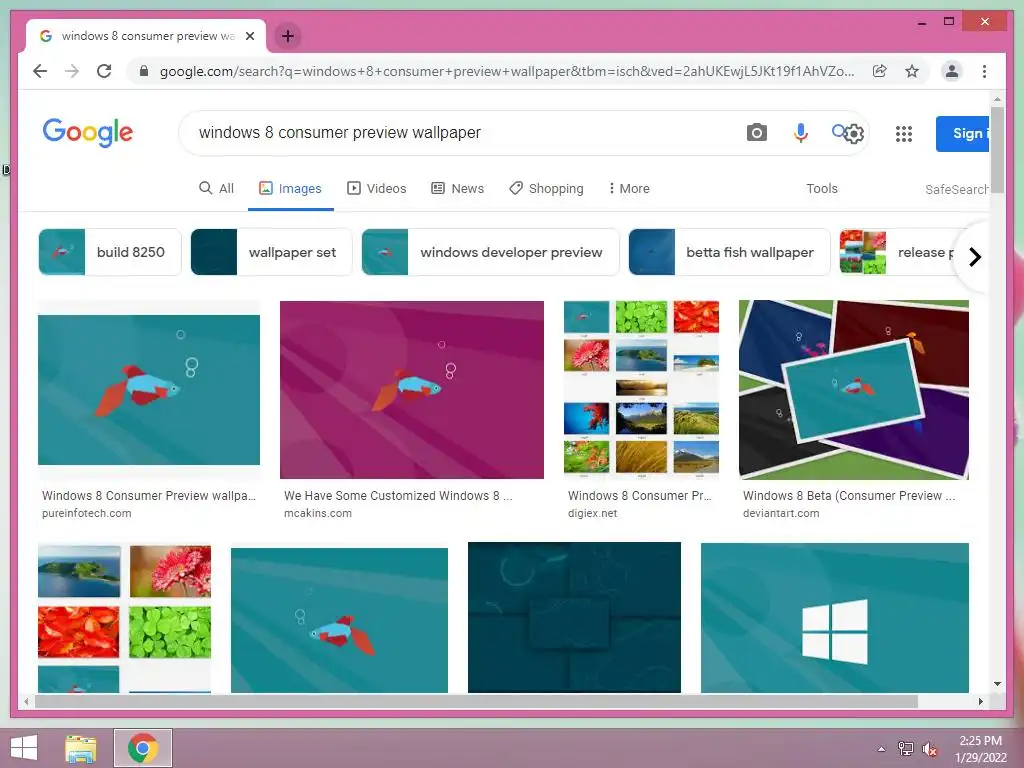
Task: Reload the page with the refresh icon
Action: point(104,71)
